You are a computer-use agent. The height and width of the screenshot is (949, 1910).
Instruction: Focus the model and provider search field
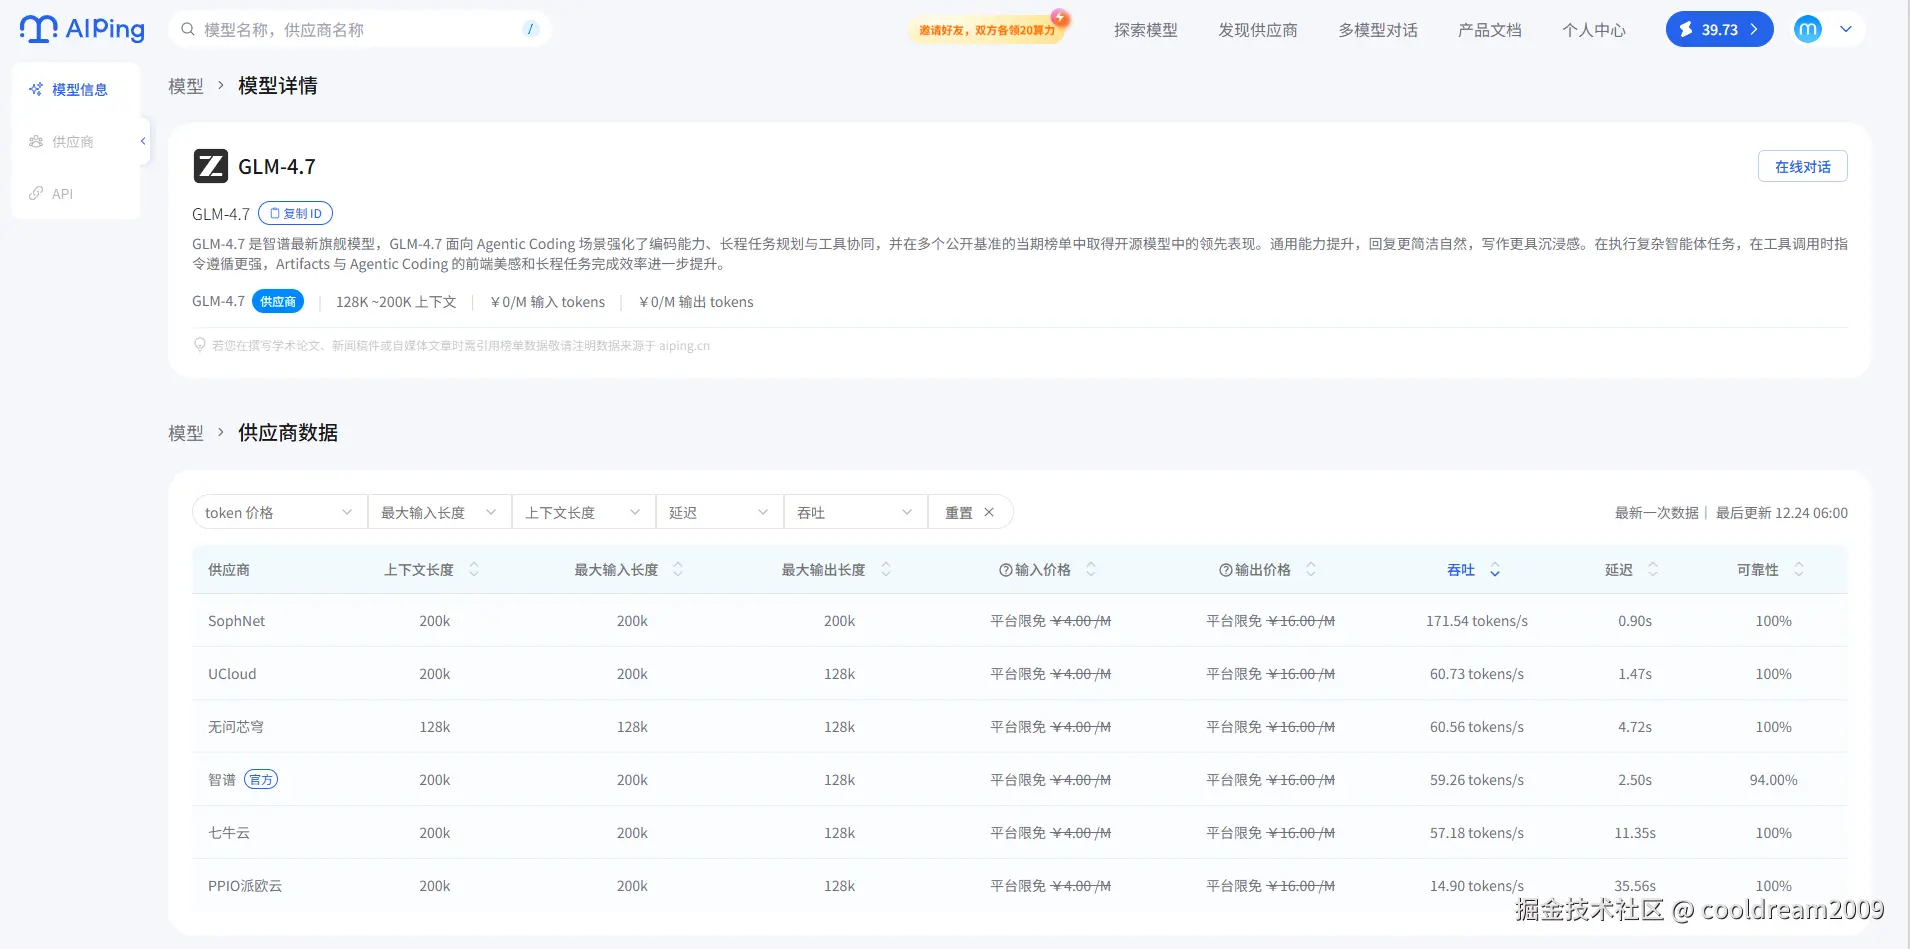[360, 29]
